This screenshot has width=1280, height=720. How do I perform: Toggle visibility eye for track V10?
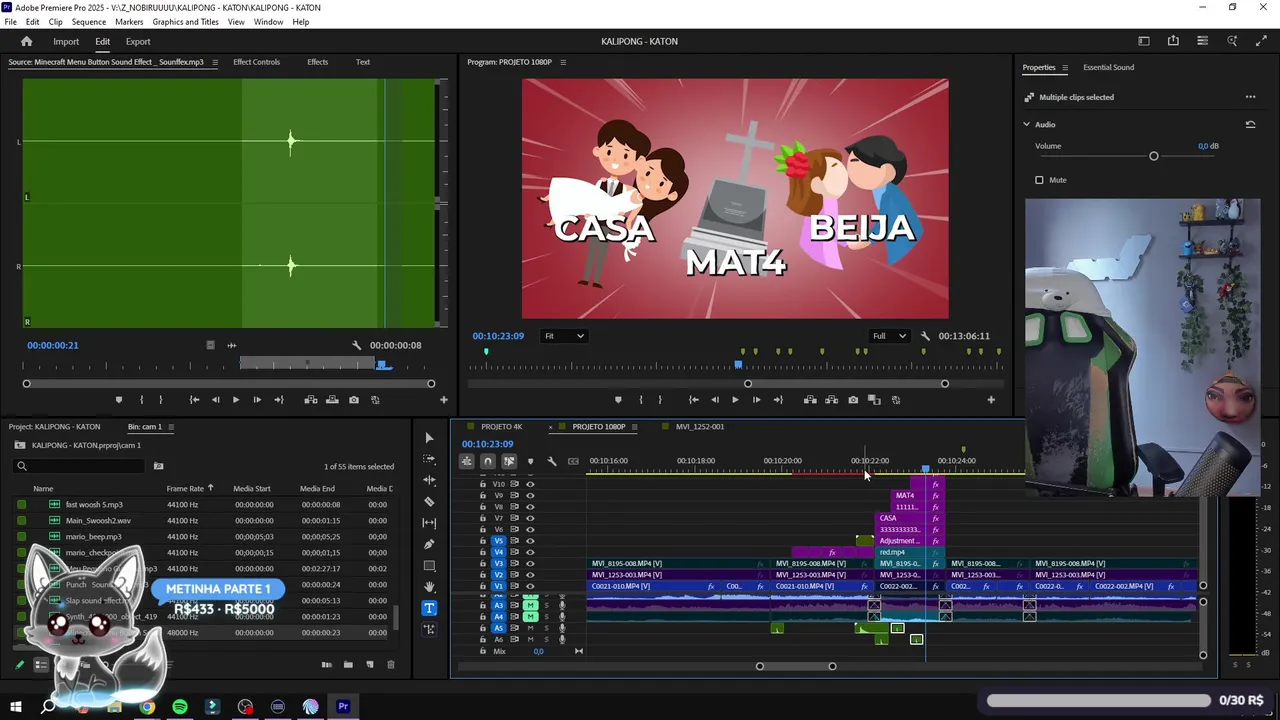point(530,484)
